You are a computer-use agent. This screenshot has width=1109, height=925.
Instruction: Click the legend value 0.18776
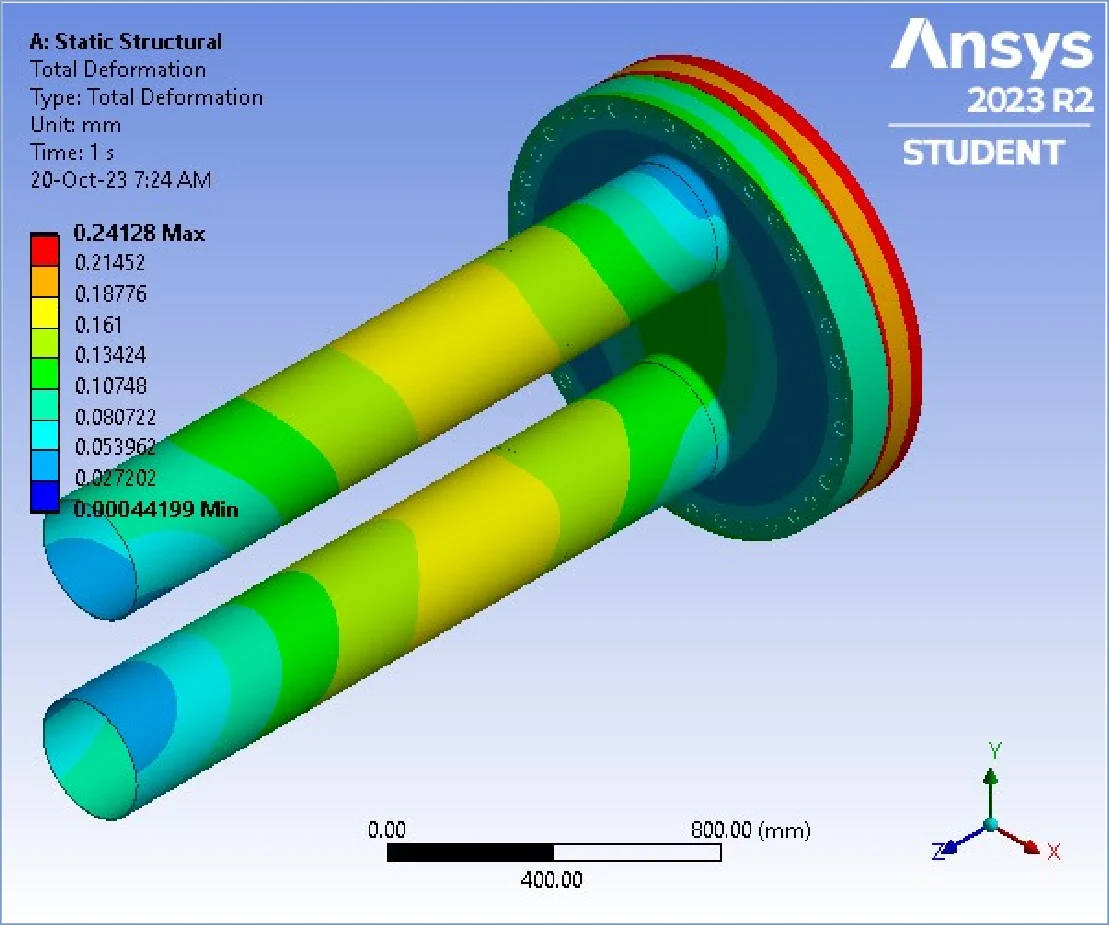tap(111, 293)
